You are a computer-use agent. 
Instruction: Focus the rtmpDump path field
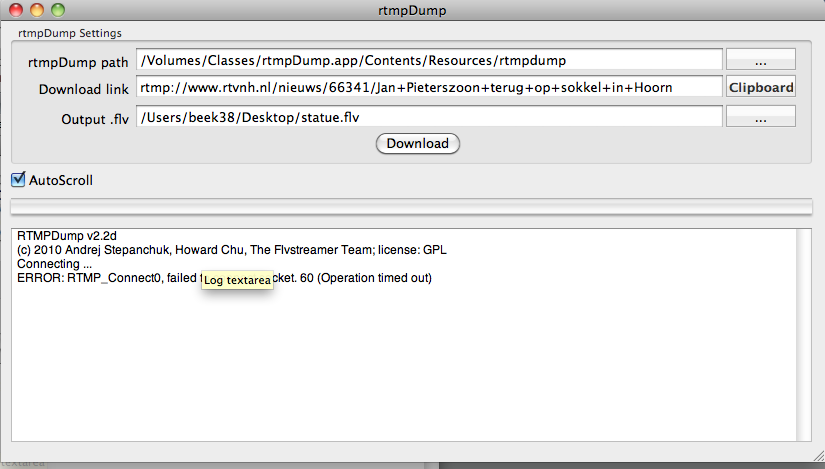pyautogui.click(x=429, y=60)
